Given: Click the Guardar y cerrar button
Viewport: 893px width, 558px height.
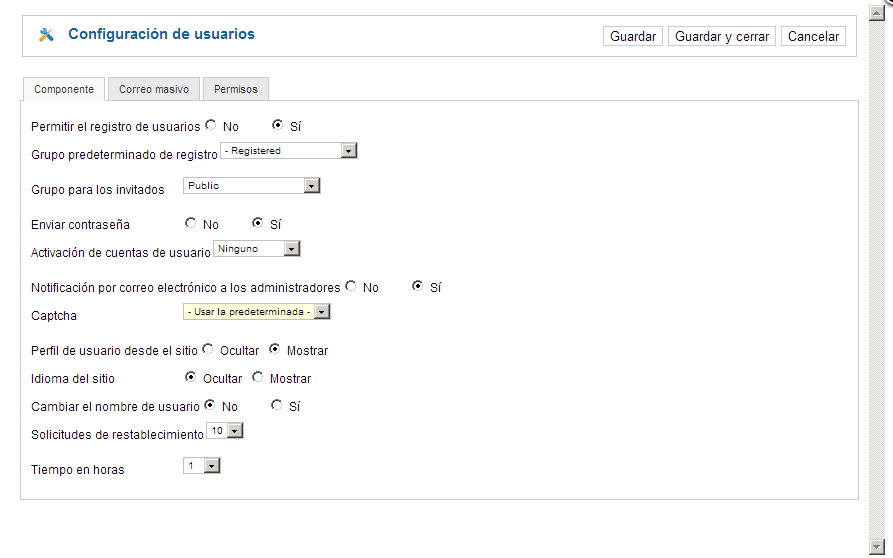Looking at the screenshot, I should 722,36.
